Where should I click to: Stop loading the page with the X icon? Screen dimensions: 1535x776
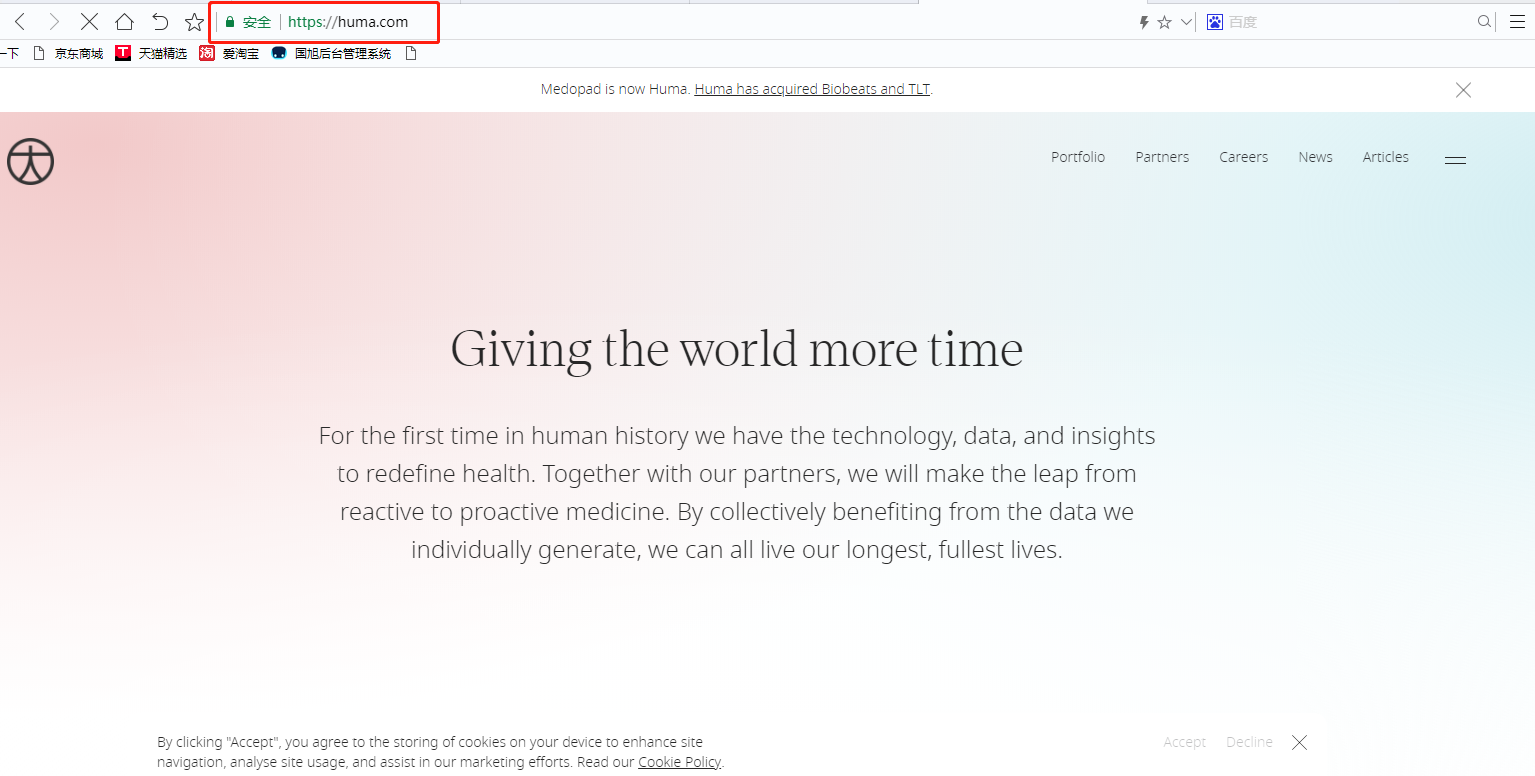pyautogui.click(x=89, y=22)
